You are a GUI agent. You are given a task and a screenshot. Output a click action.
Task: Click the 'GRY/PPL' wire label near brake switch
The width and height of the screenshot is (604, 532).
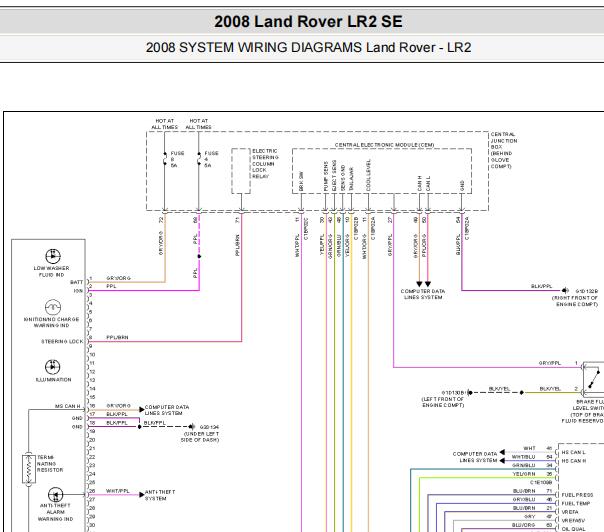point(550,363)
